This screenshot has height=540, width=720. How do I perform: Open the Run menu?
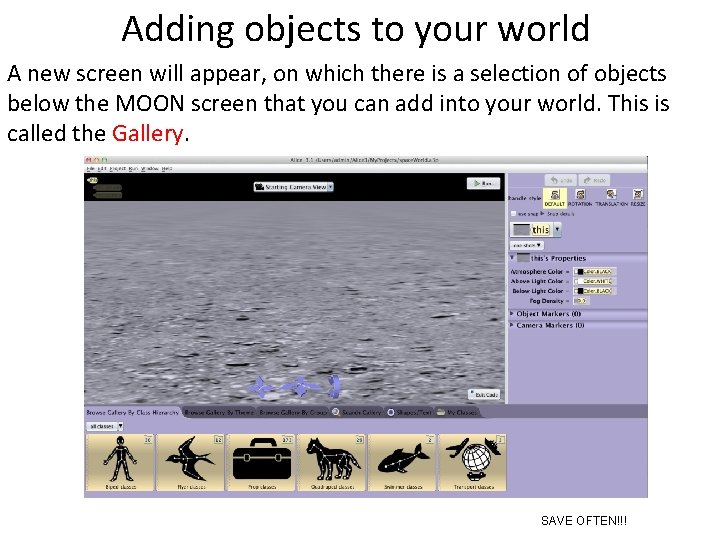coord(133,169)
